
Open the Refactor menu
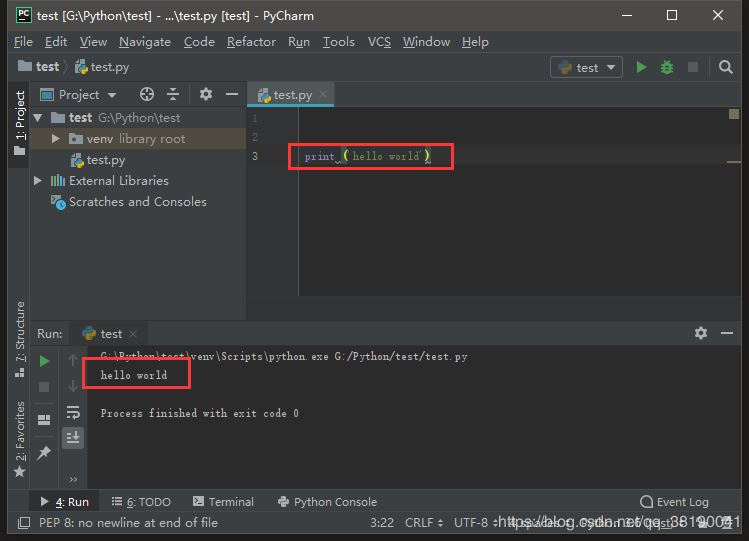click(251, 42)
